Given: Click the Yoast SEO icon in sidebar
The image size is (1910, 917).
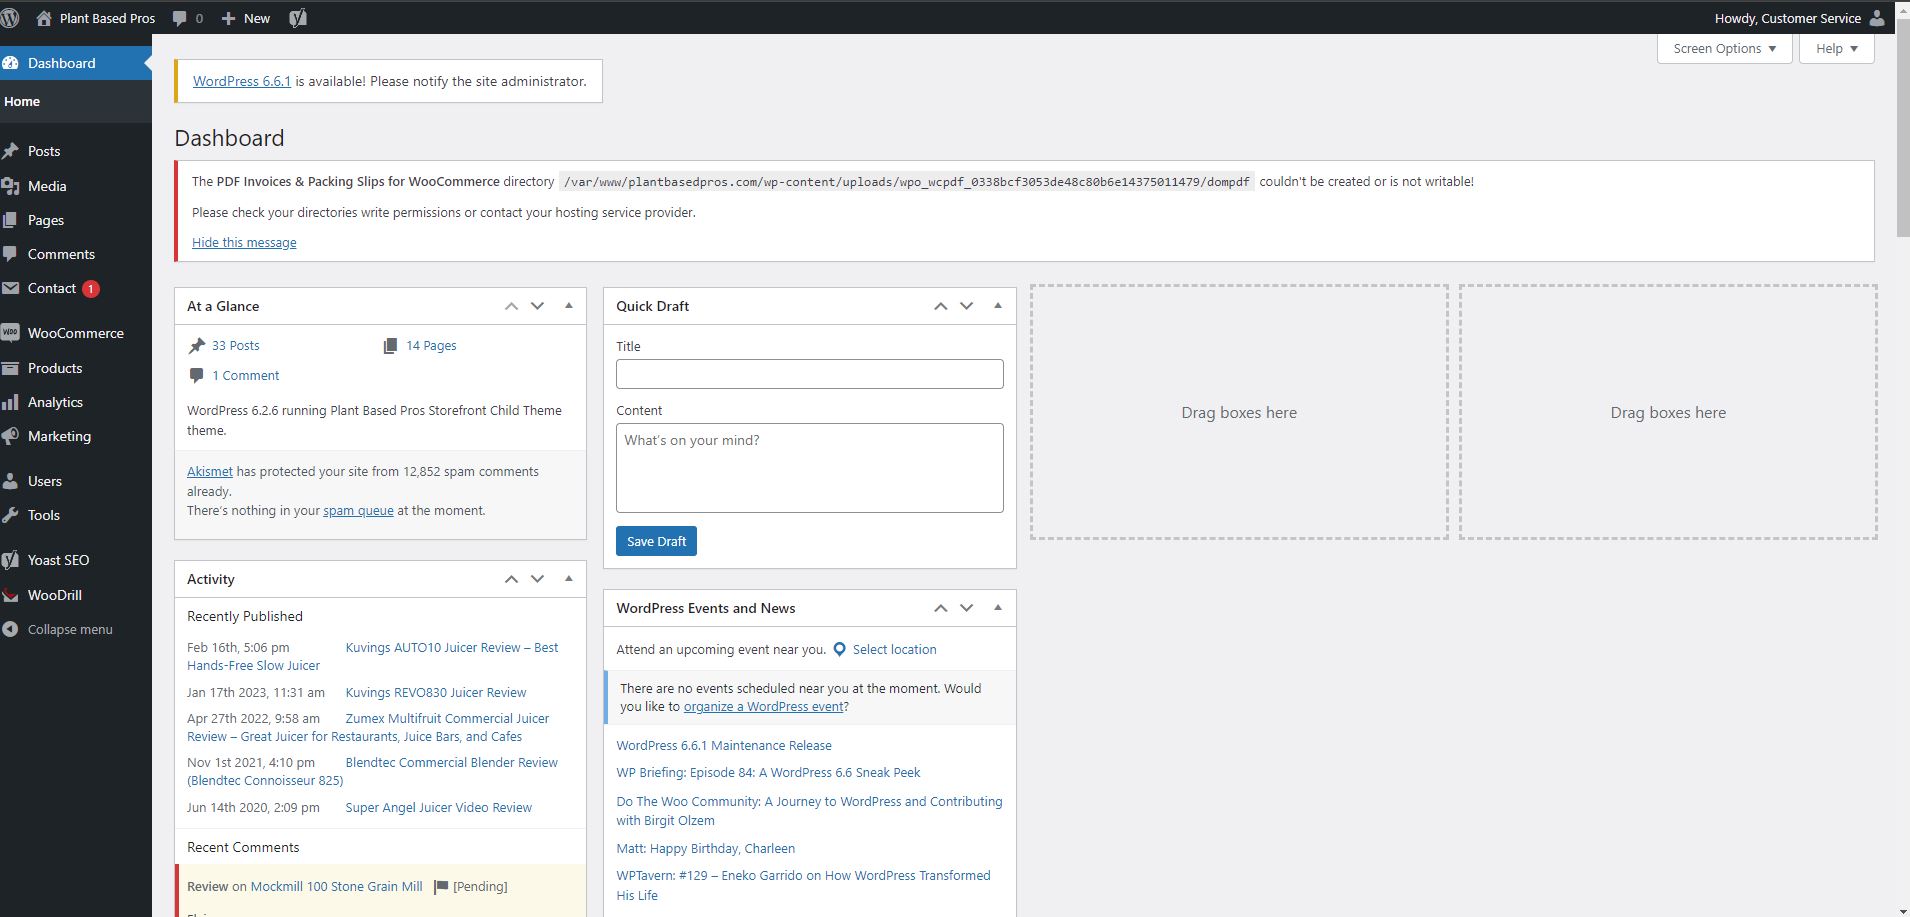Looking at the screenshot, I should click(11, 560).
